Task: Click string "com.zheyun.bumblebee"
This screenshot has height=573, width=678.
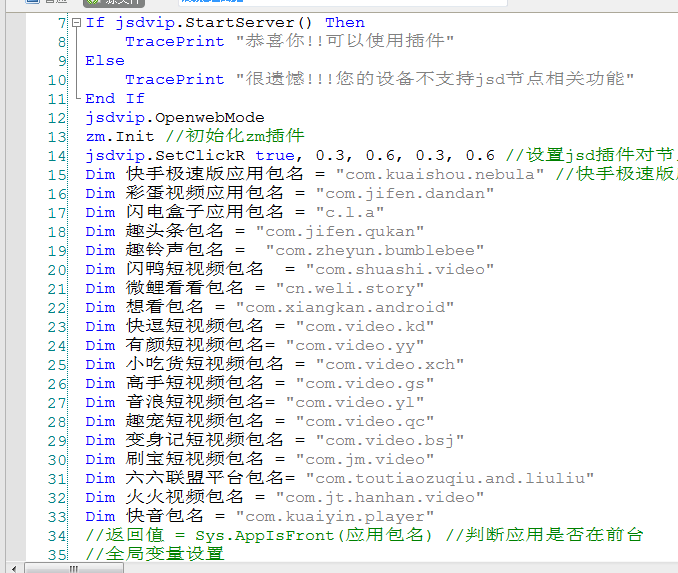Action: [x=375, y=251]
